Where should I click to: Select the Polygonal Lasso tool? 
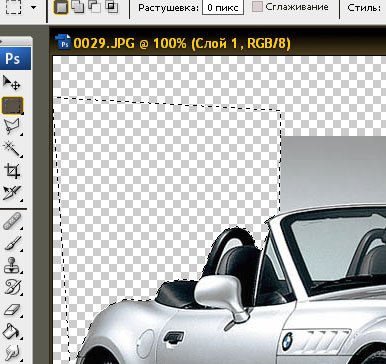coord(12,127)
